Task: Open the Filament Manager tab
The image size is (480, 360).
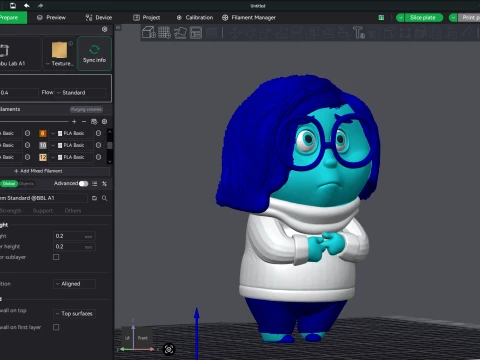Action: pyautogui.click(x=249, y=18)
